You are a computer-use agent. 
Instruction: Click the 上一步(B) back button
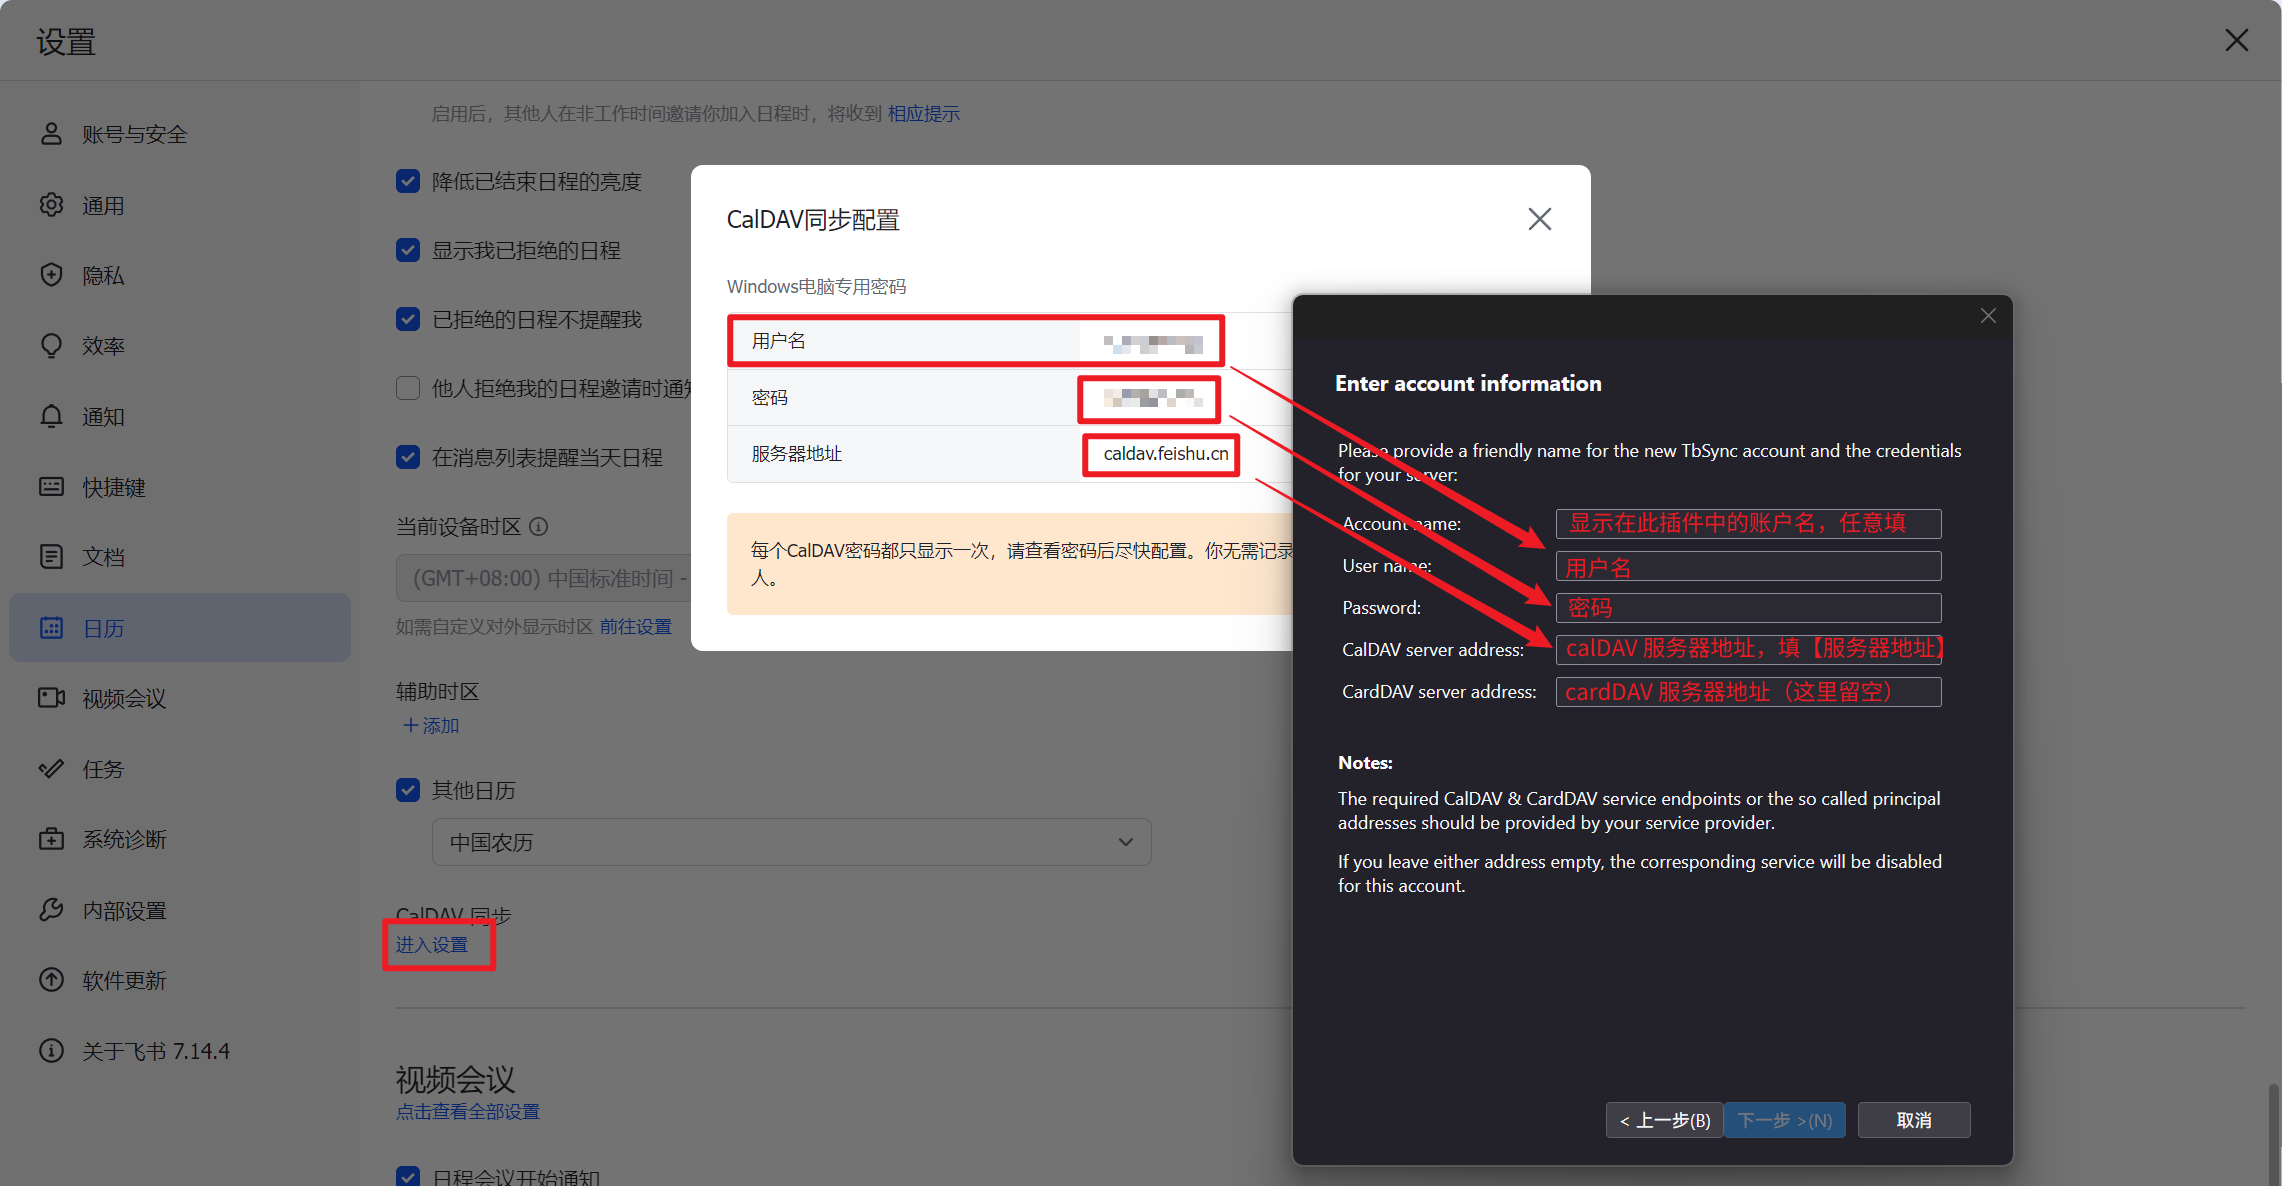click(x=1664, y=1120)
